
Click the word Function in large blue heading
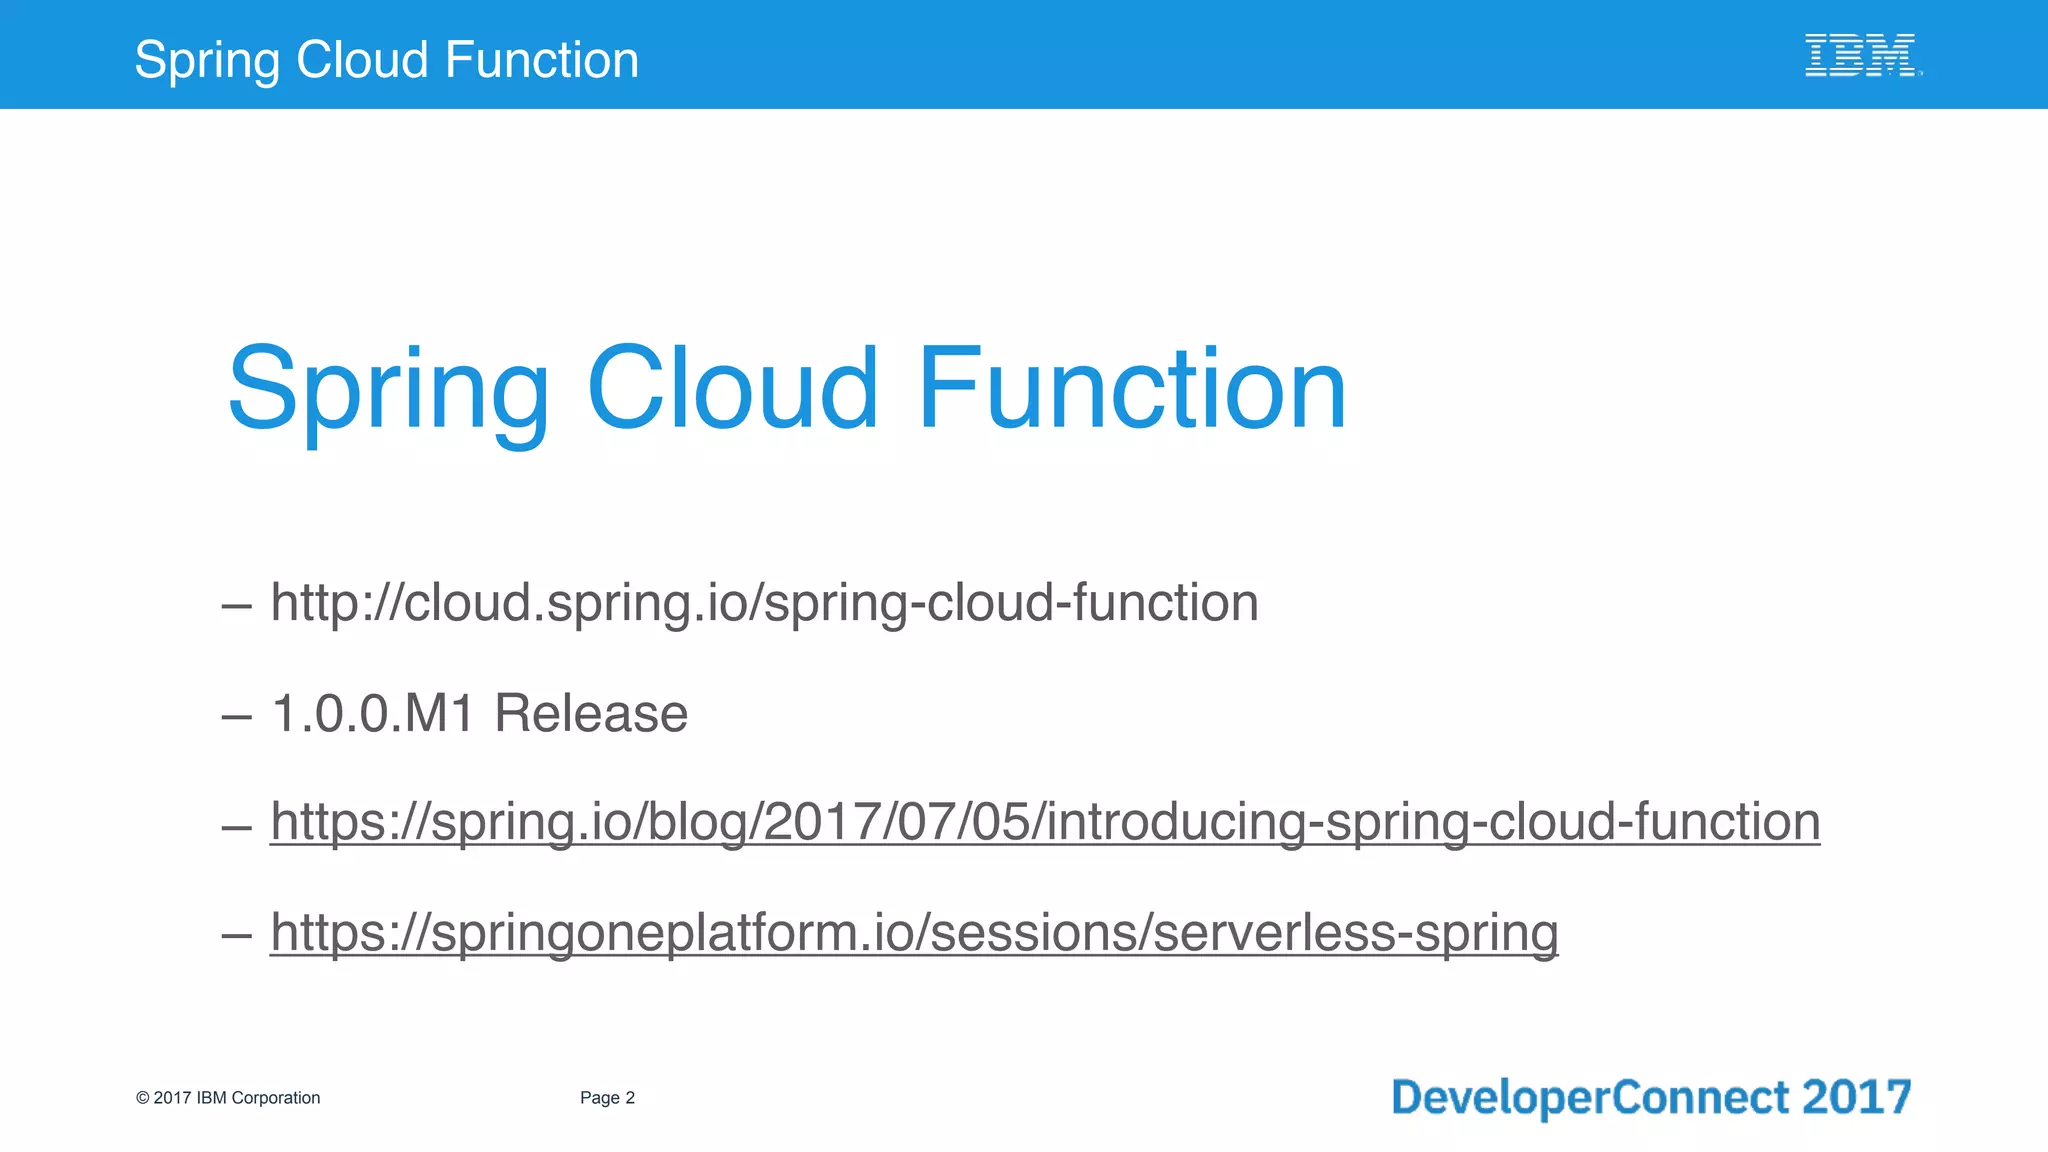pyautogui.click(x=1131, y=388)
